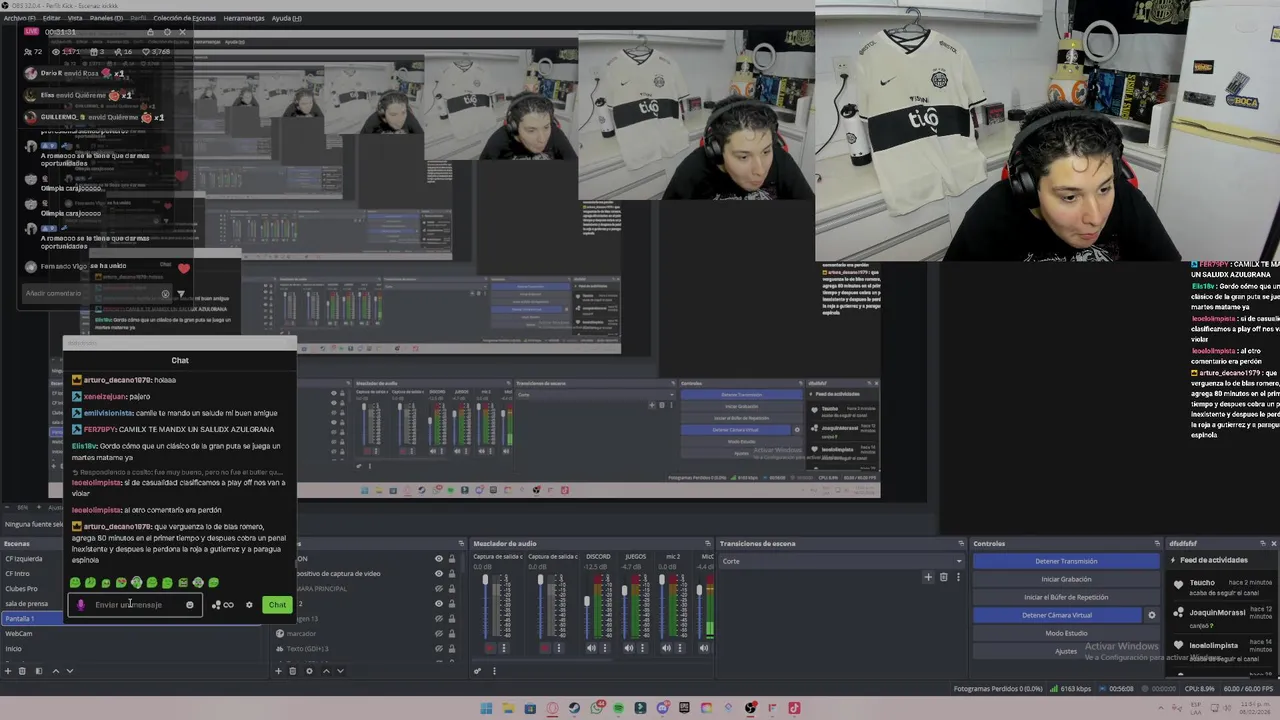Enable Modo Estudio
The width and height of the screenshot is (1280, 720).
(1066, 633)
